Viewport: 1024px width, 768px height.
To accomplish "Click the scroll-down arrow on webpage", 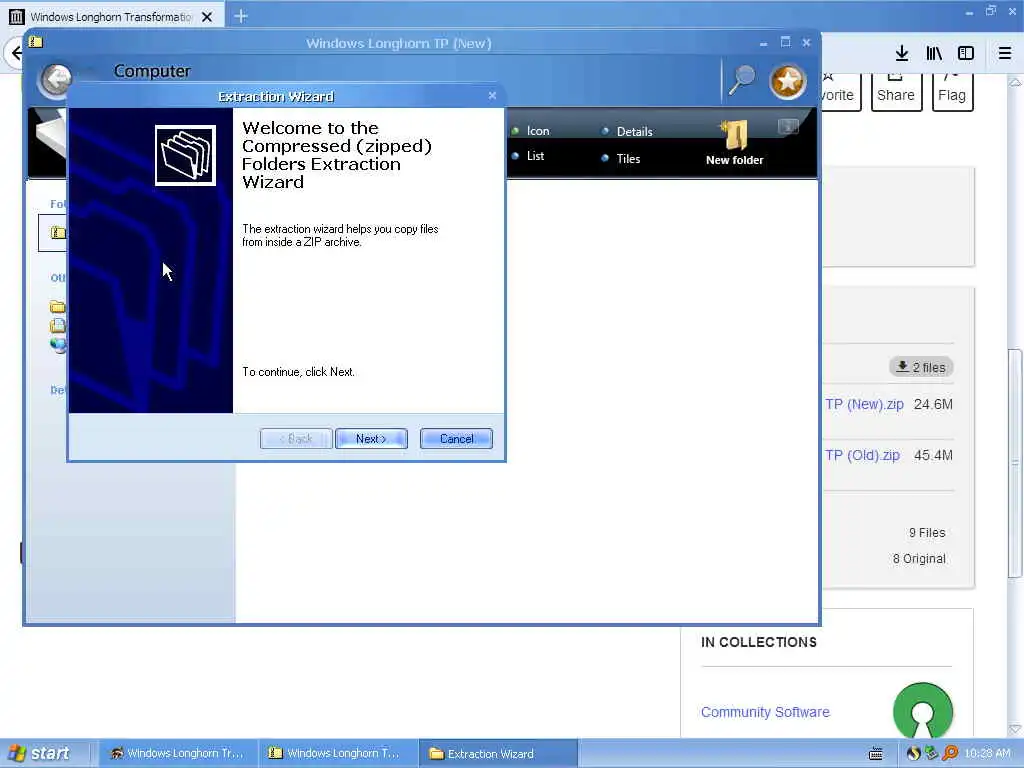I will [1015, 729].
